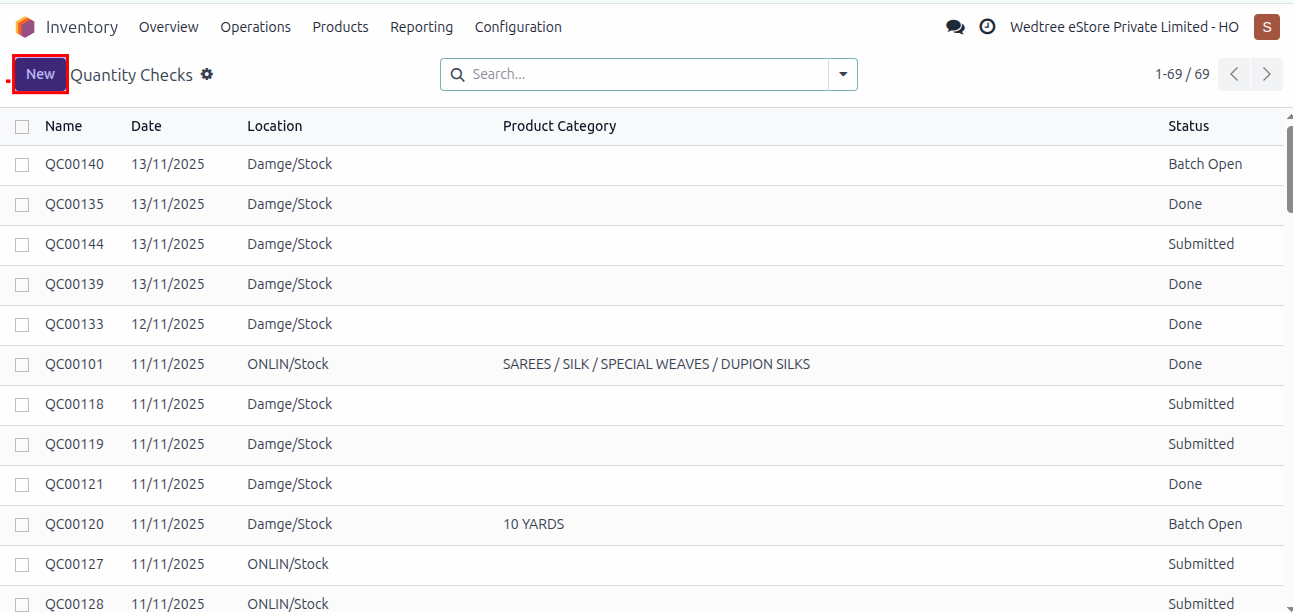This screenshot has width=1293, height=612.
Task: Go to the previous page arrow
Action: (x=1234, y=74)
